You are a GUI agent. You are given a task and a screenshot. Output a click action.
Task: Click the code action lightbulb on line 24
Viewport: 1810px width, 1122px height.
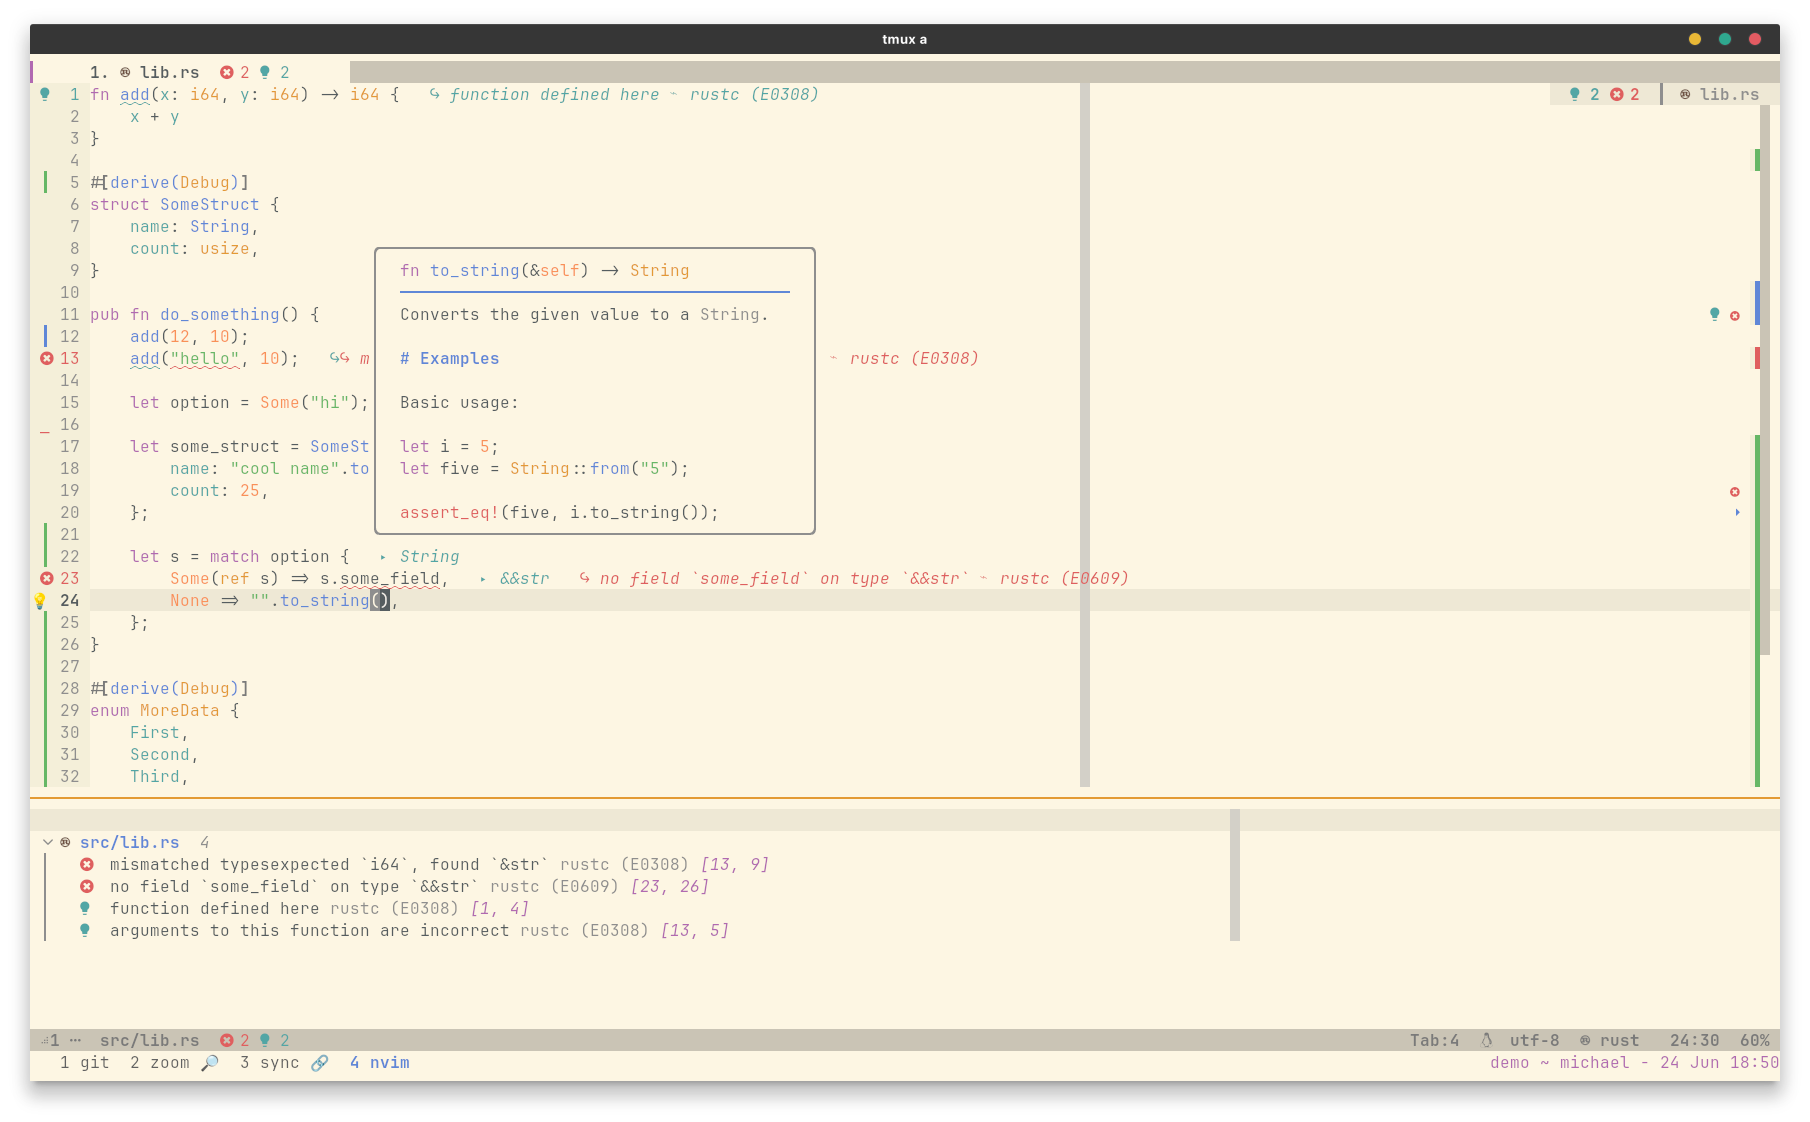click(40, 600)
